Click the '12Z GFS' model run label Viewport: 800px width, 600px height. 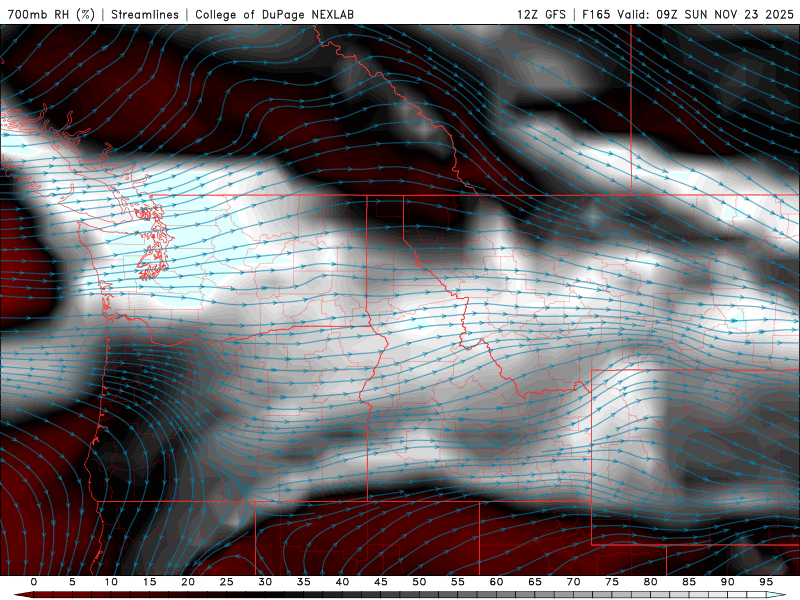click(x=541, y=14)
